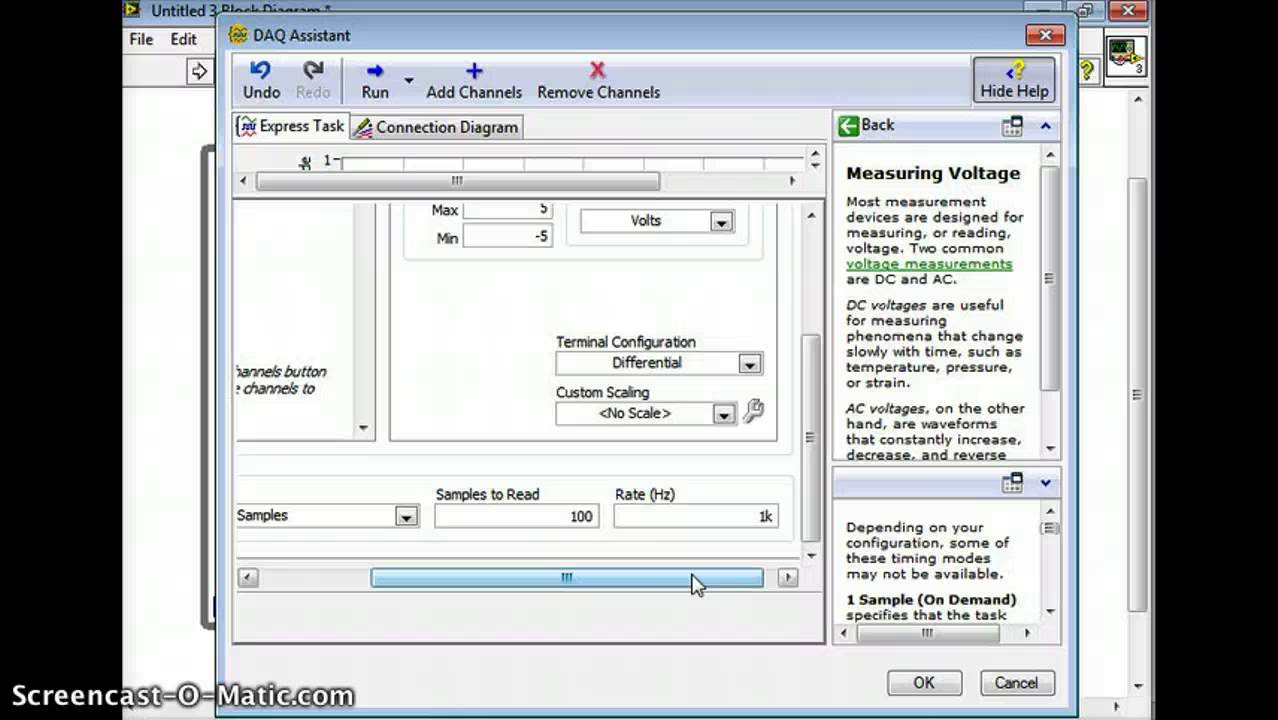Go Back in the help panel
The image size is (1278, 720).
coord(866,125)
